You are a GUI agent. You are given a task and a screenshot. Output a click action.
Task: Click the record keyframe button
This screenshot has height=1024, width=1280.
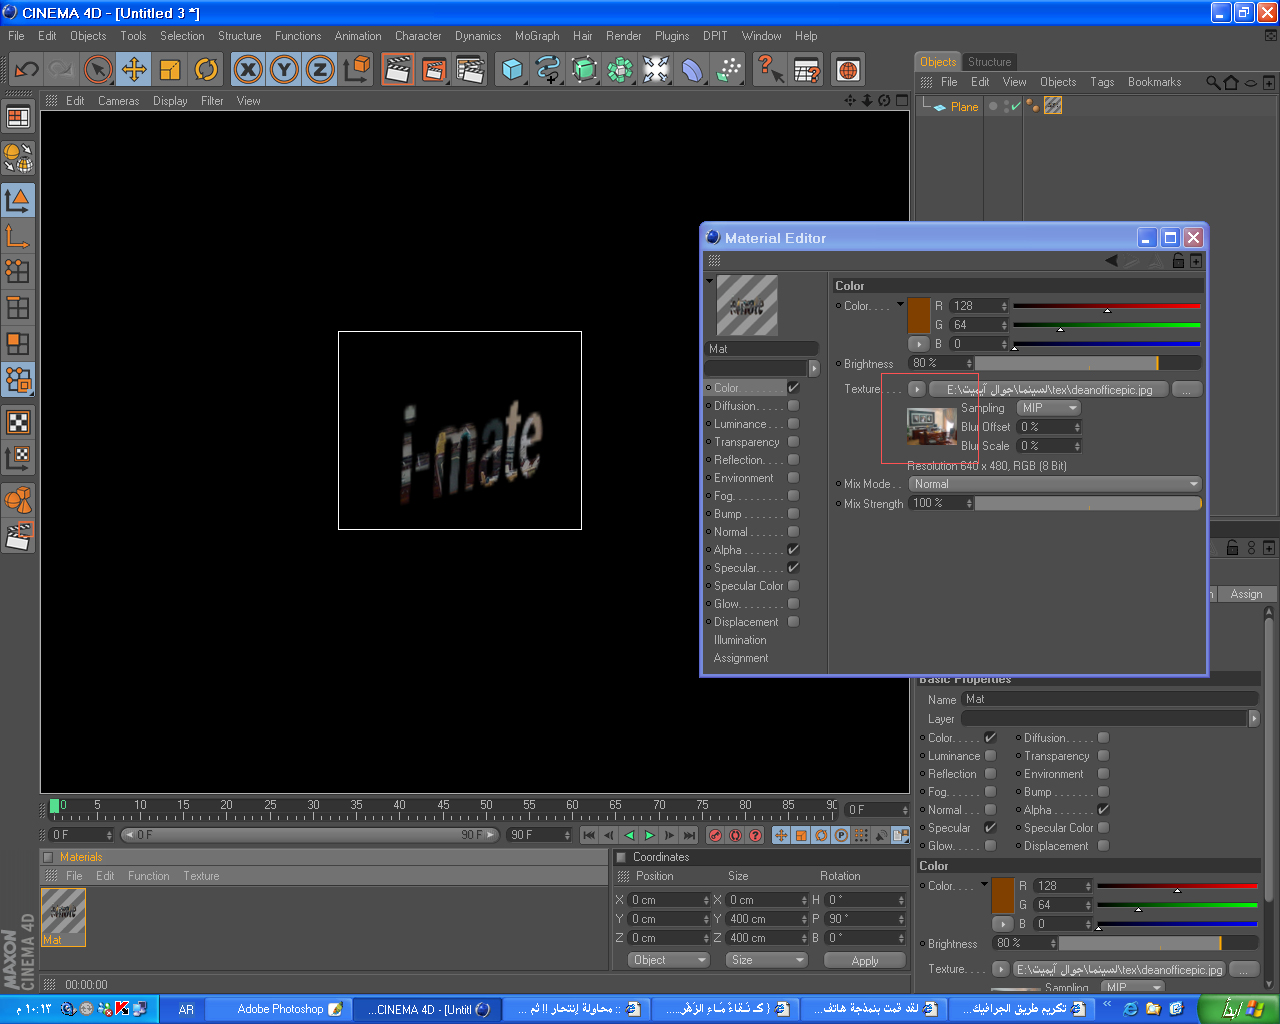(x=715, y=835)
